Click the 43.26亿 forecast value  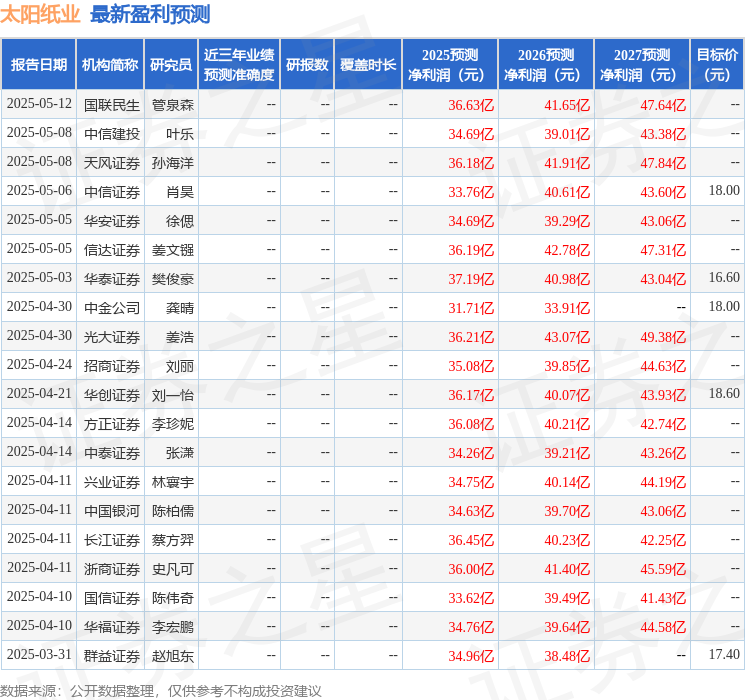click(663, 453)
